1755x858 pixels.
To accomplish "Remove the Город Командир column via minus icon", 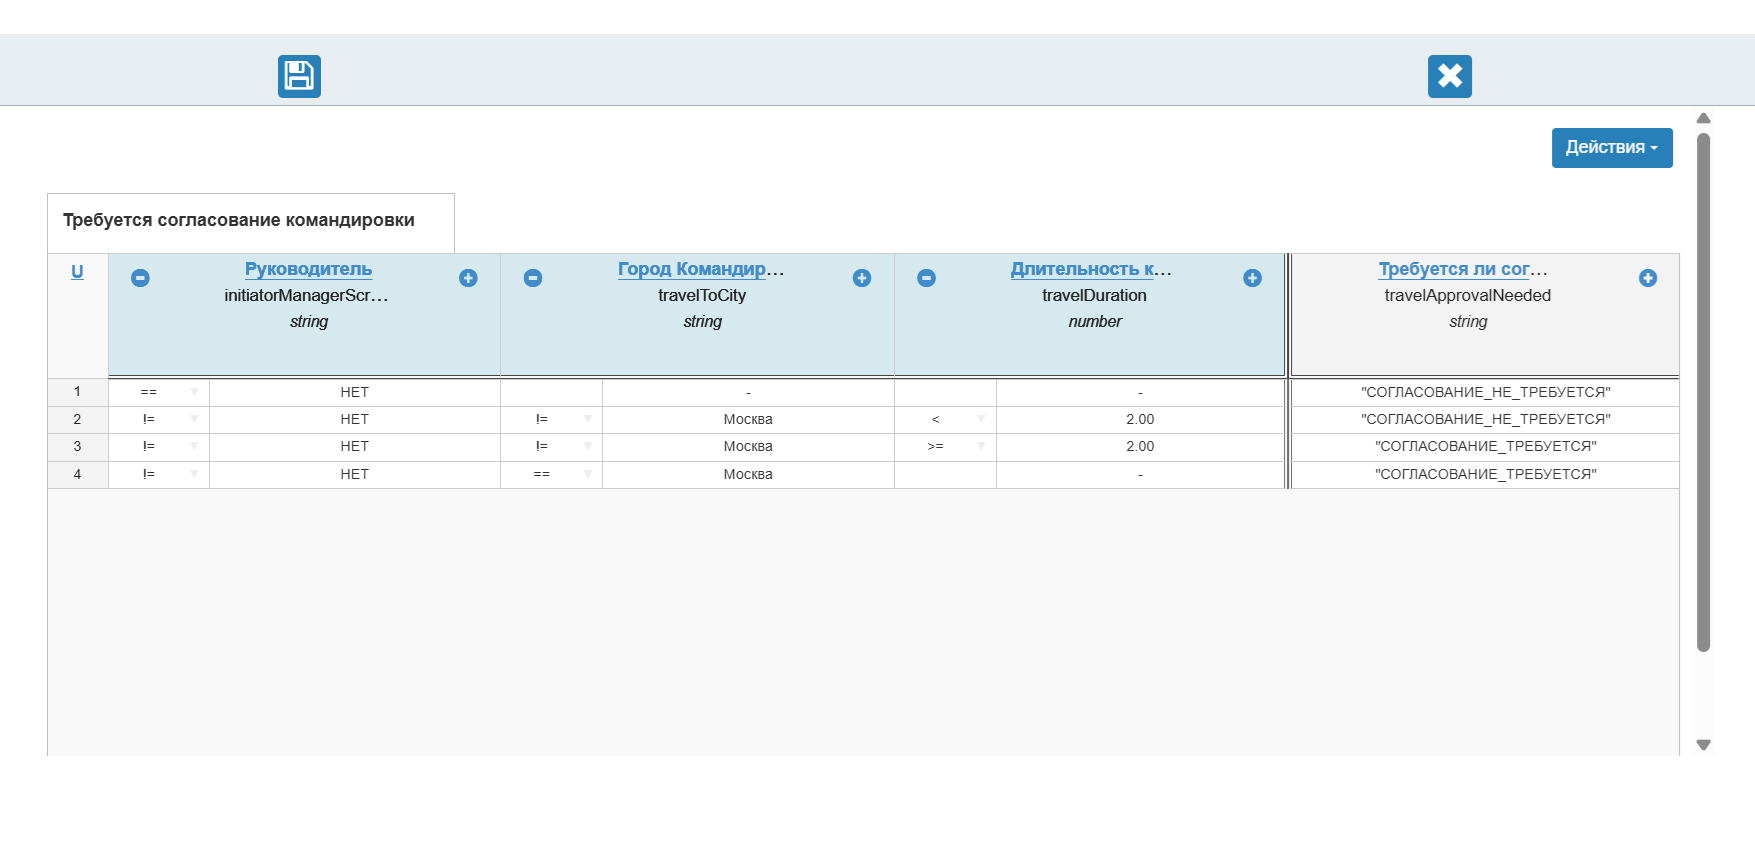I will point(533,278).
